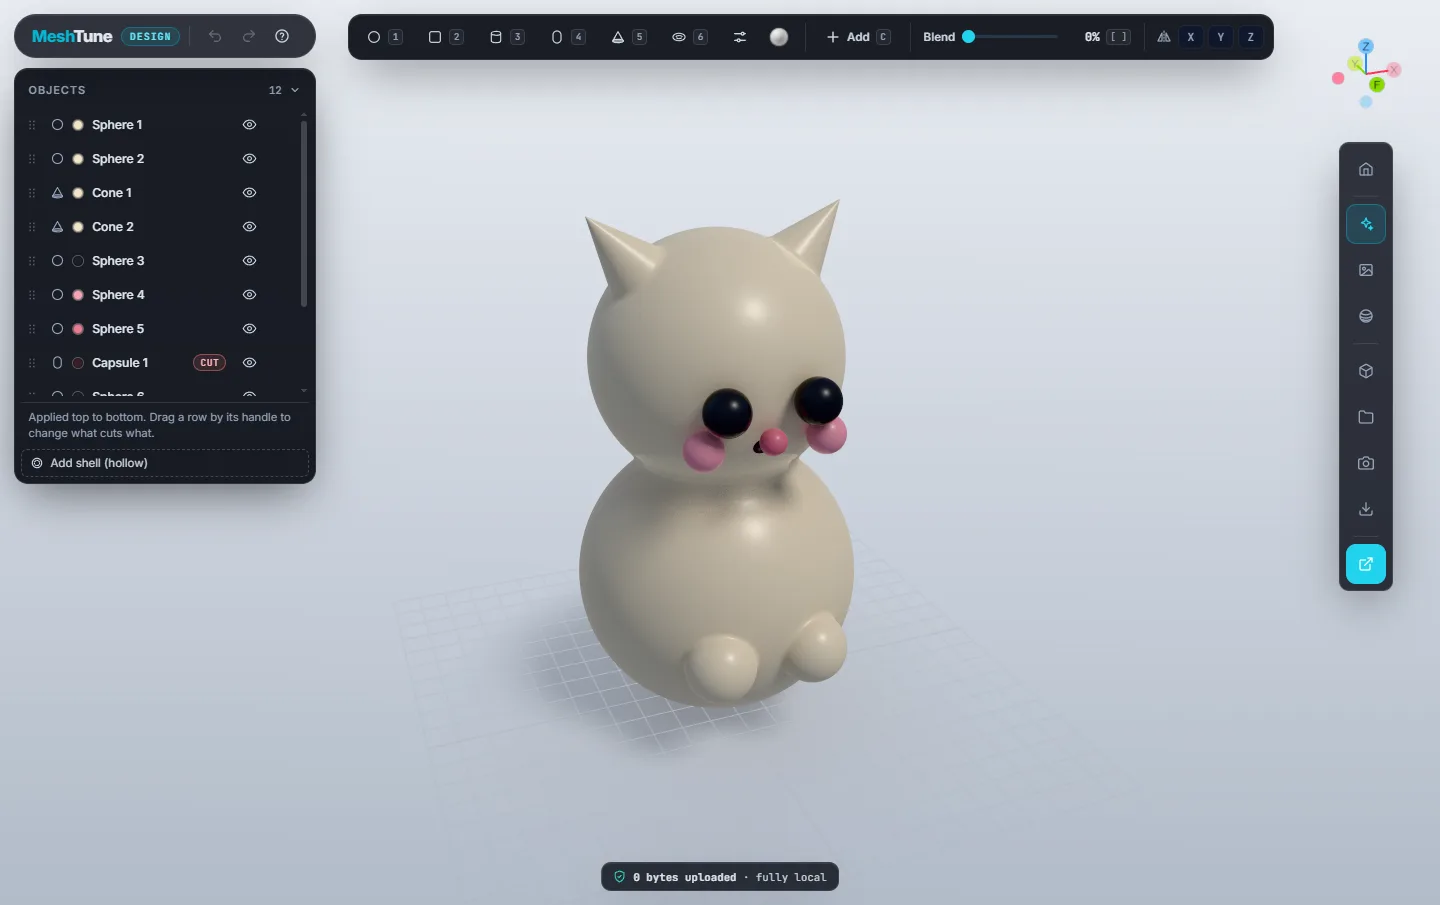Click the cube icon in right sidebar

(1366, 371)
